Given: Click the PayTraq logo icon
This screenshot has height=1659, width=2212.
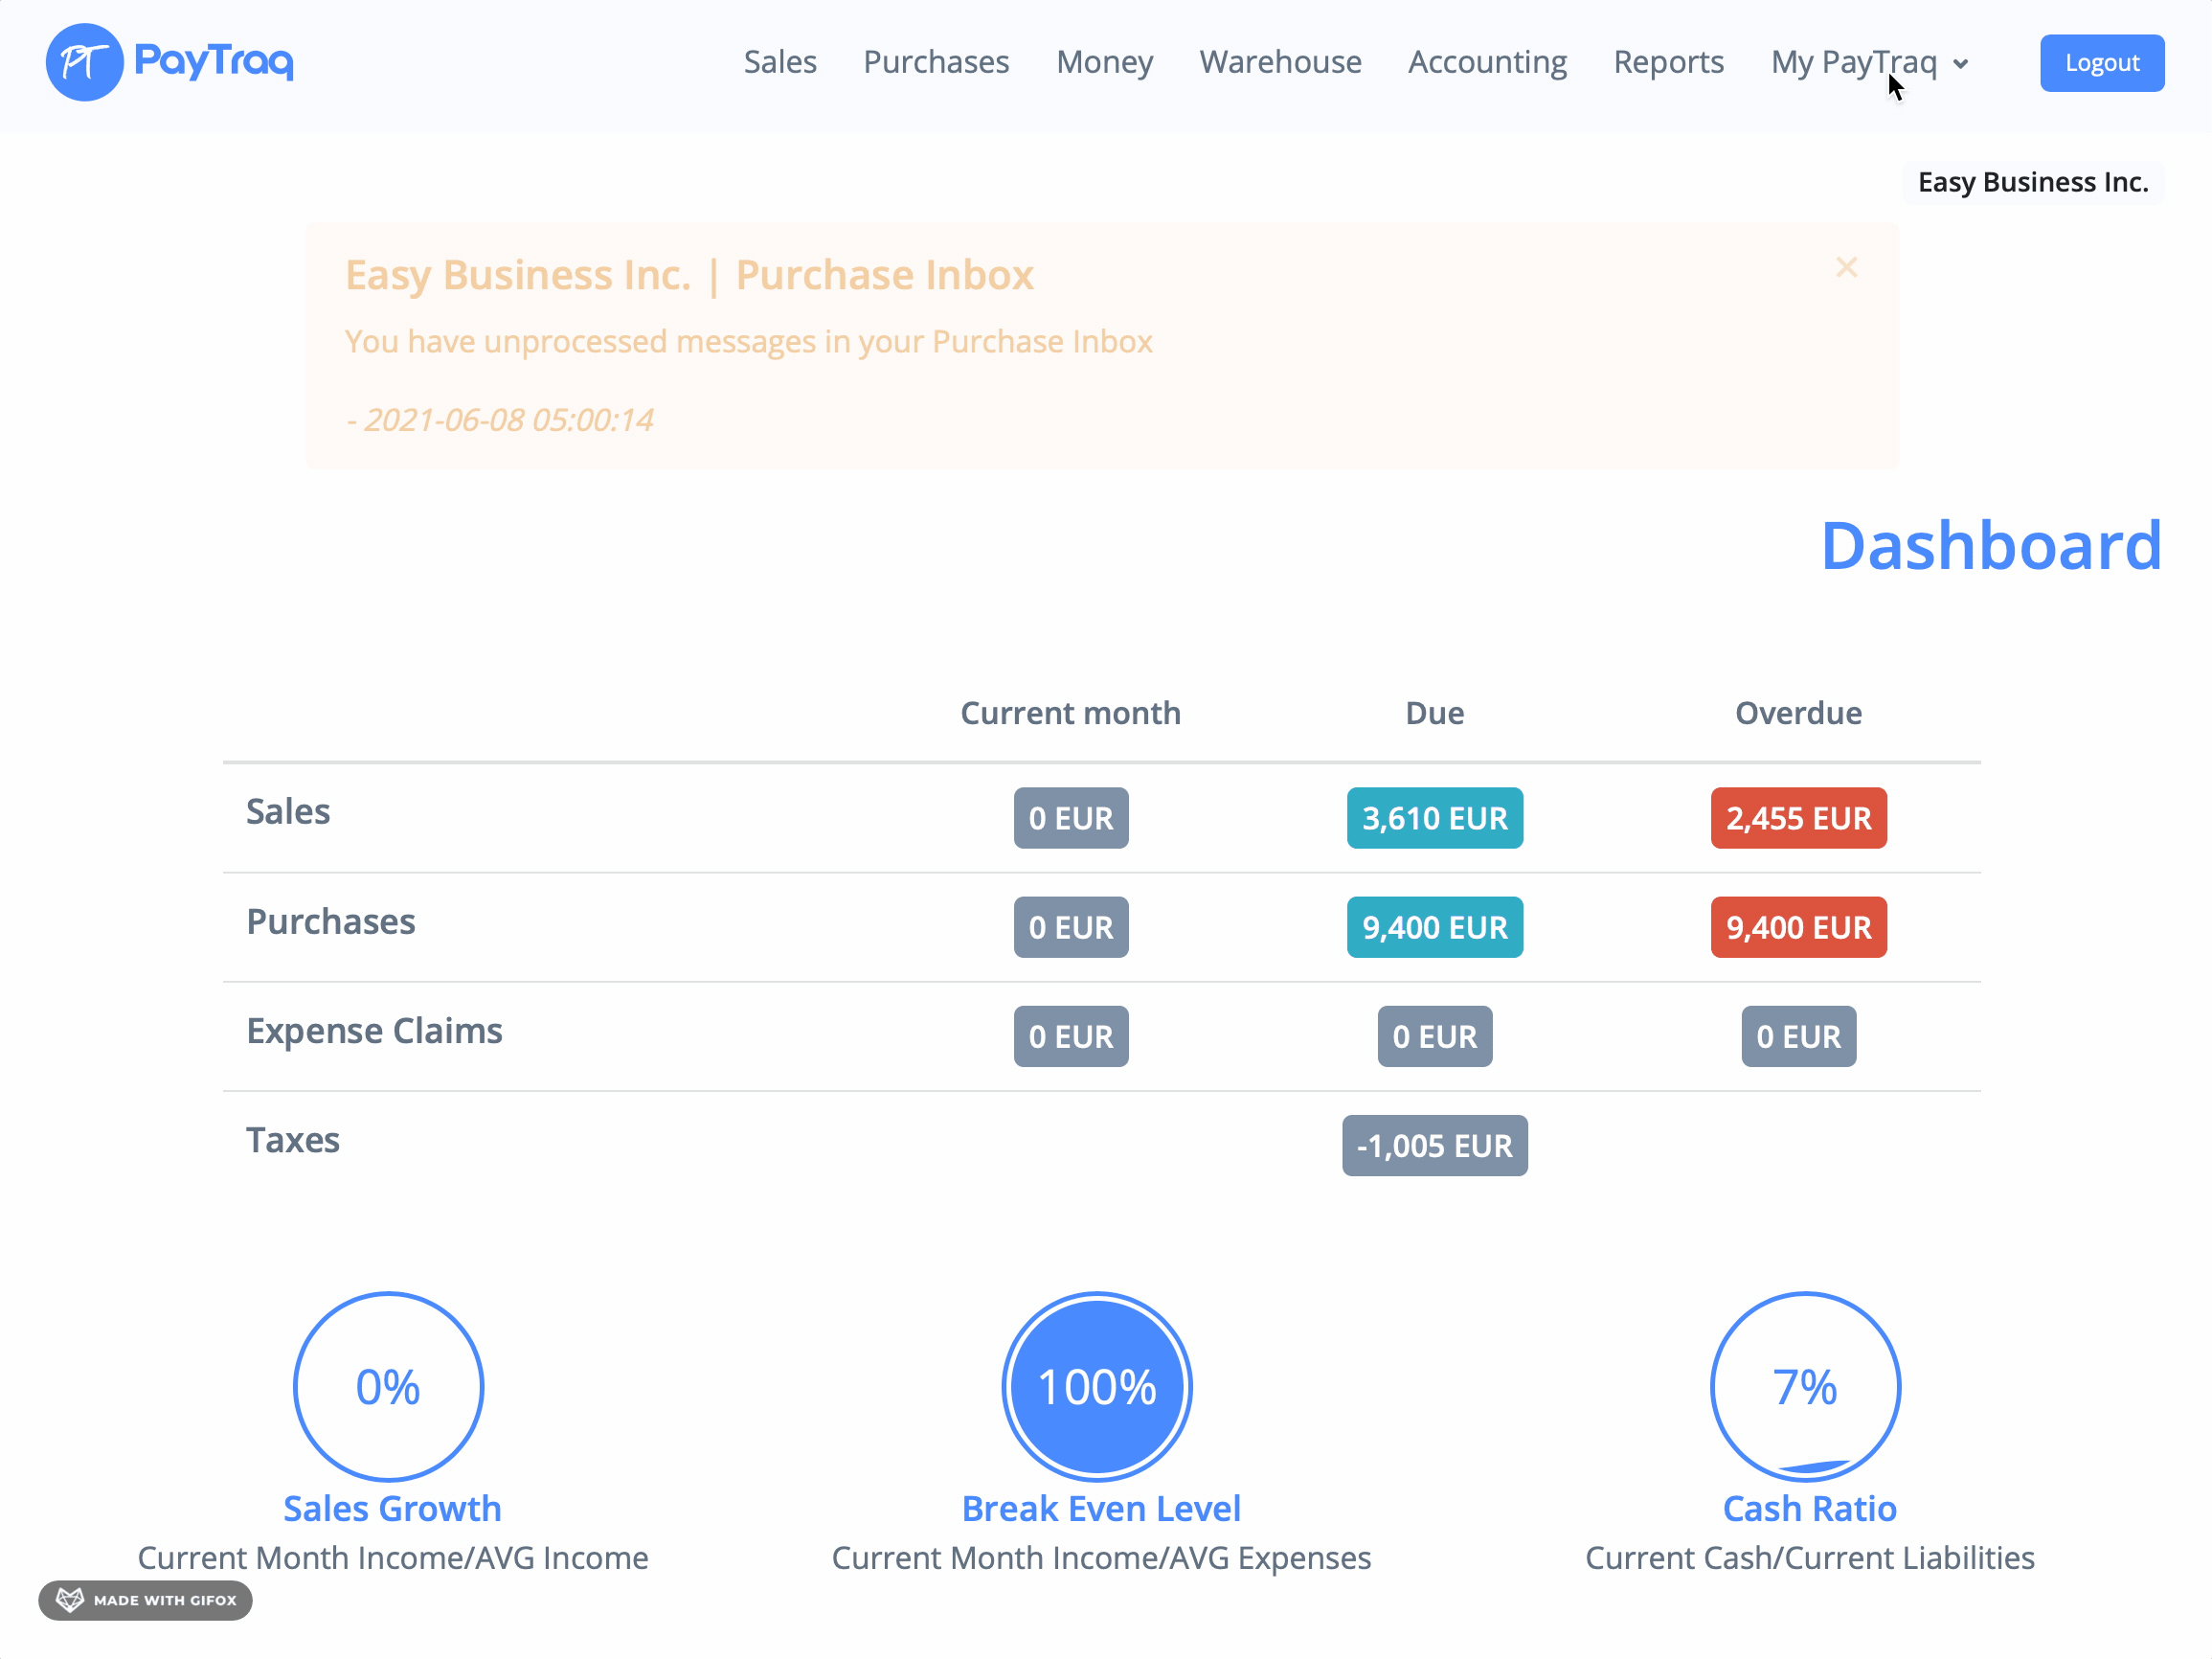Looking at the screenshot, I should click(84, 62).
